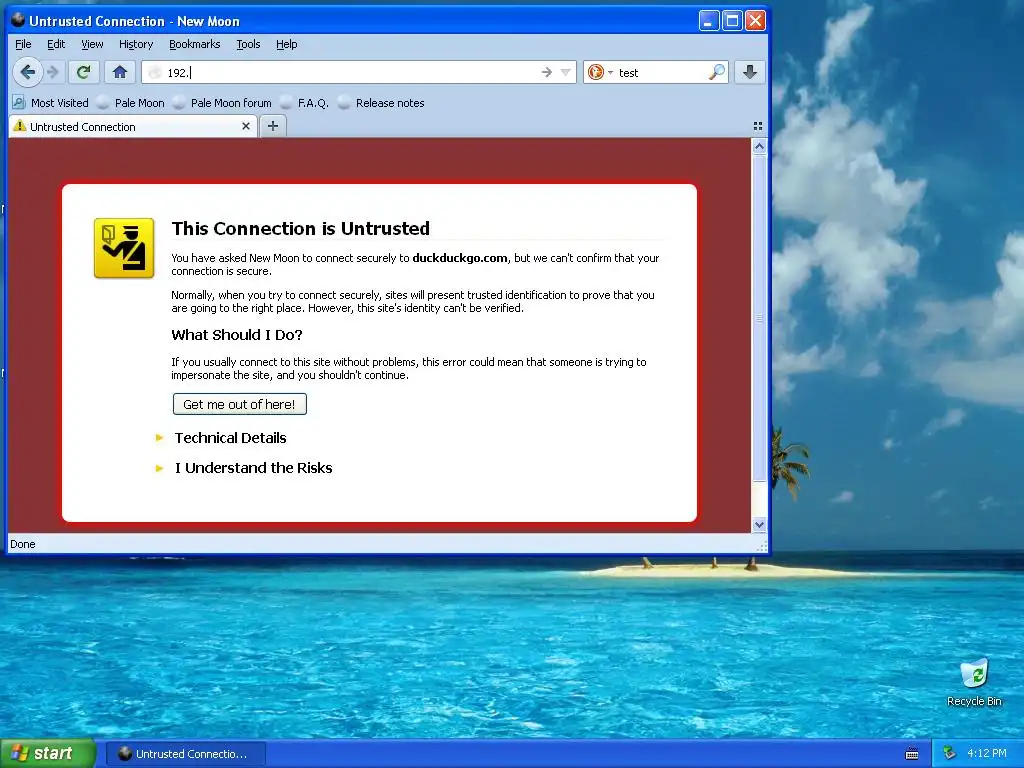Click the site identity icon in address bar
This screenshot has width=1024, height=768.
click(x=155, y=72)
